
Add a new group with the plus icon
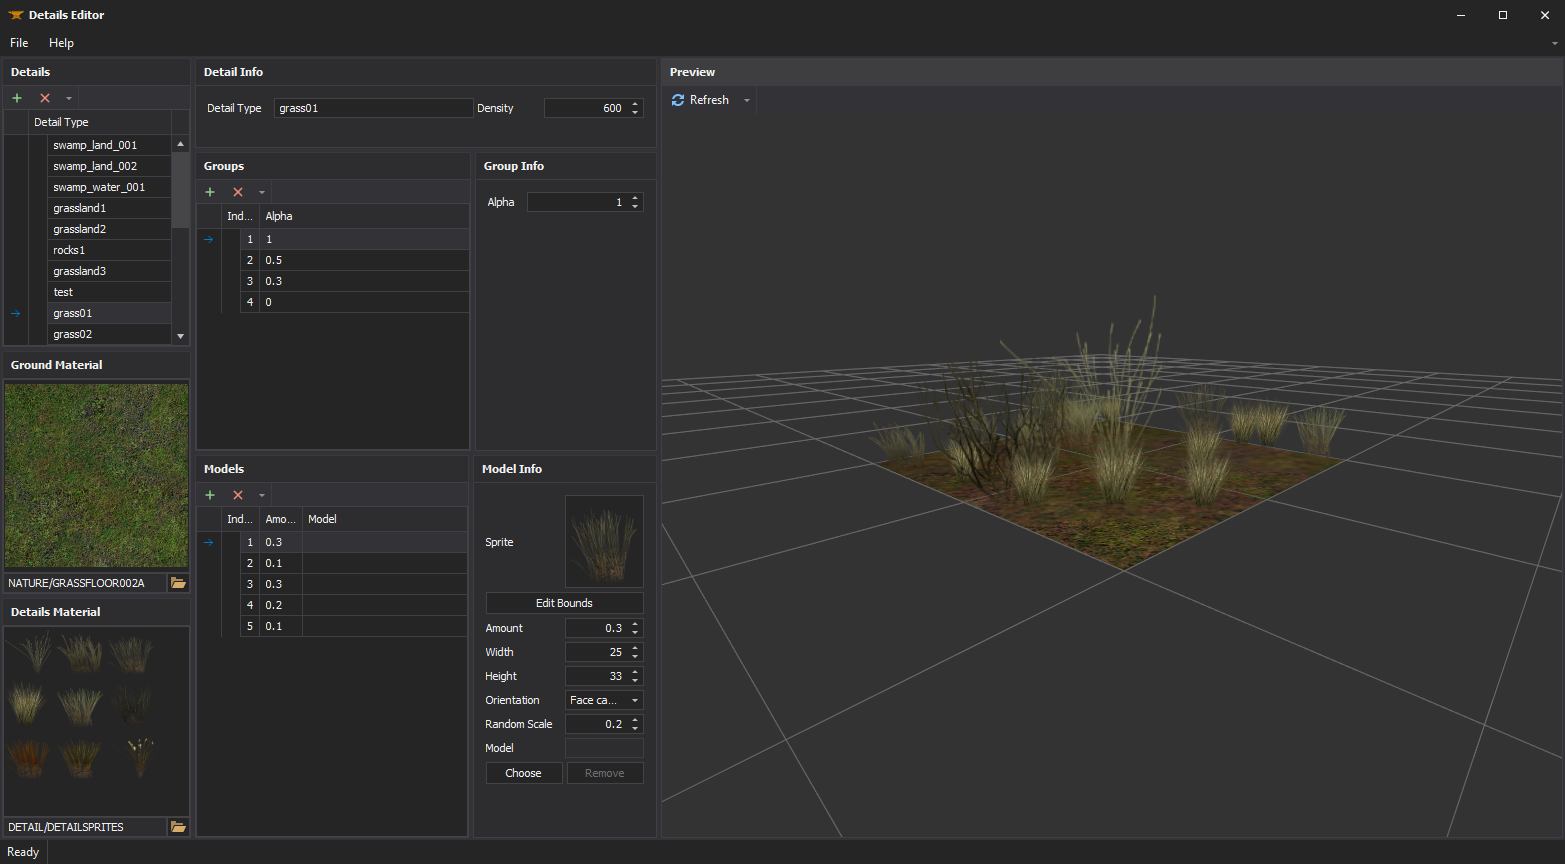(210, 192)
